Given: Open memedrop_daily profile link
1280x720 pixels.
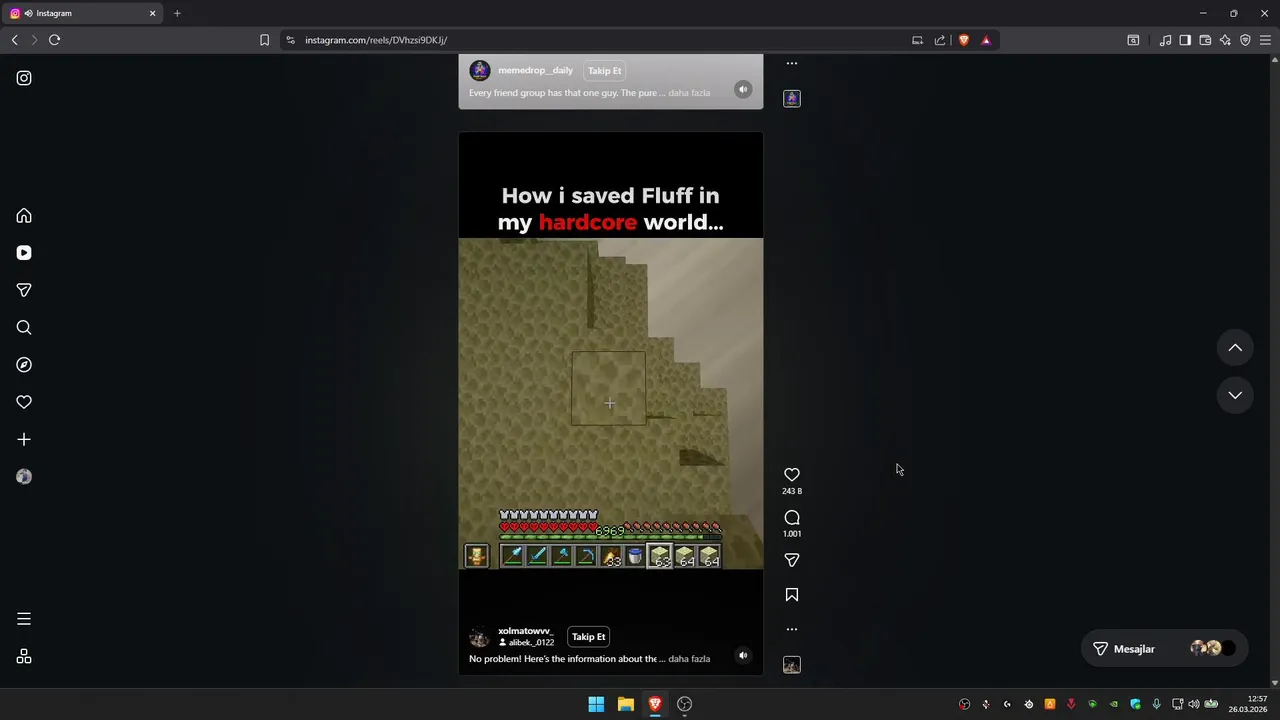Looking at the screenshot, I should click(536, 71).
